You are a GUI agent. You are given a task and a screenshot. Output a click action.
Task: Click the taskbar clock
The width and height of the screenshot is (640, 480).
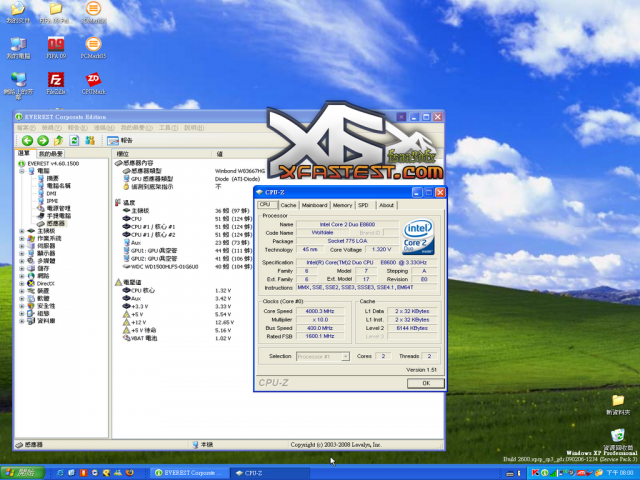click(620, 473)
